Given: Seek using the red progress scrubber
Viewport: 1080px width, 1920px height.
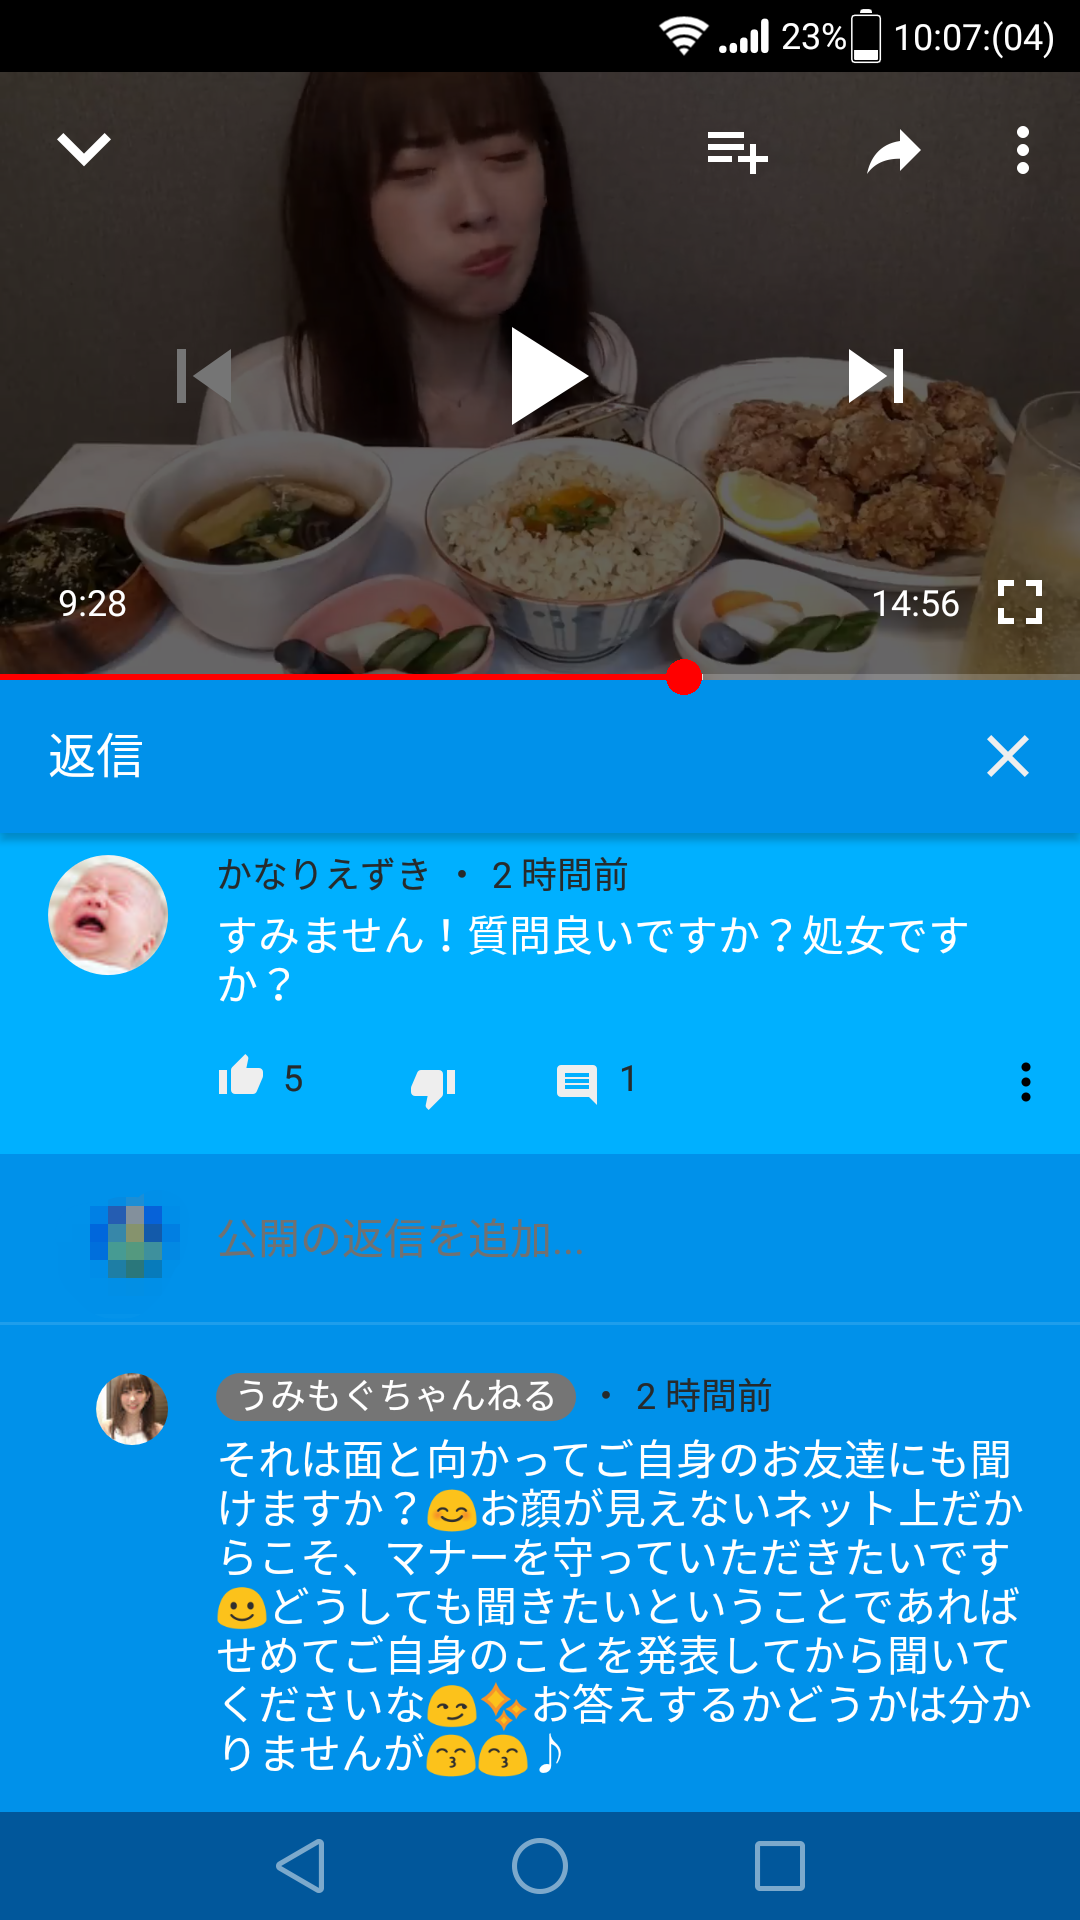Looking at the screenshot, I should (684, 677).
